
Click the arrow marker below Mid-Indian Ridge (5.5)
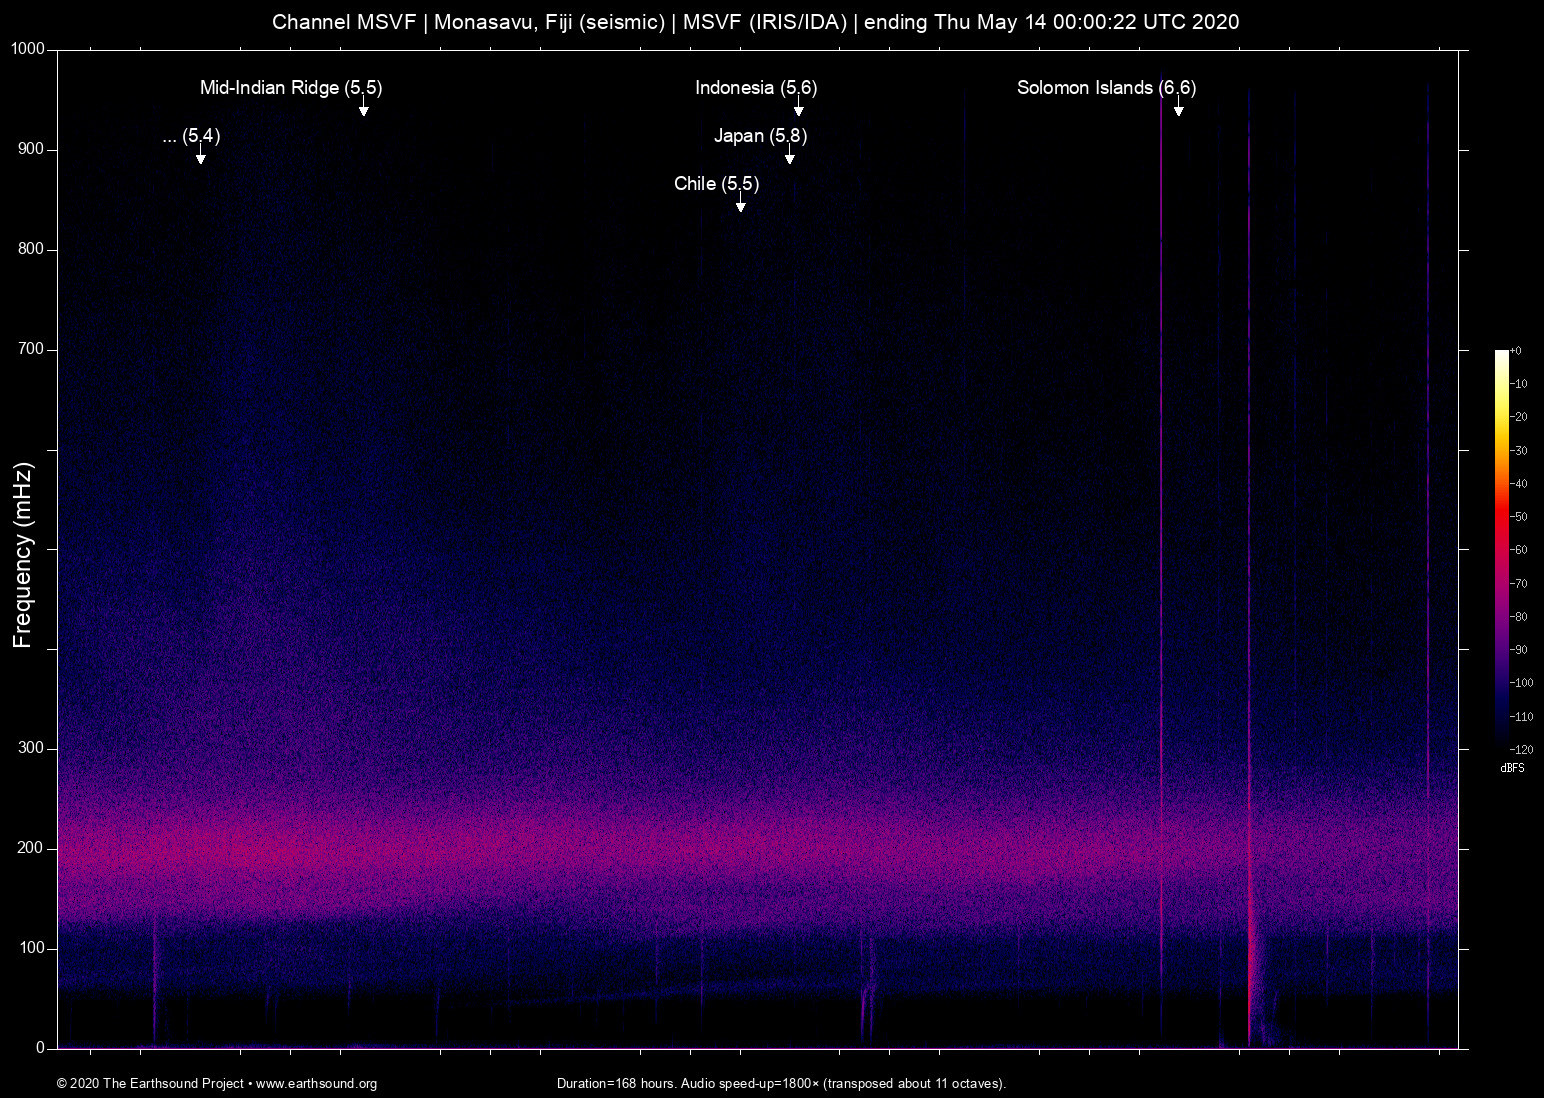(364, 110)
